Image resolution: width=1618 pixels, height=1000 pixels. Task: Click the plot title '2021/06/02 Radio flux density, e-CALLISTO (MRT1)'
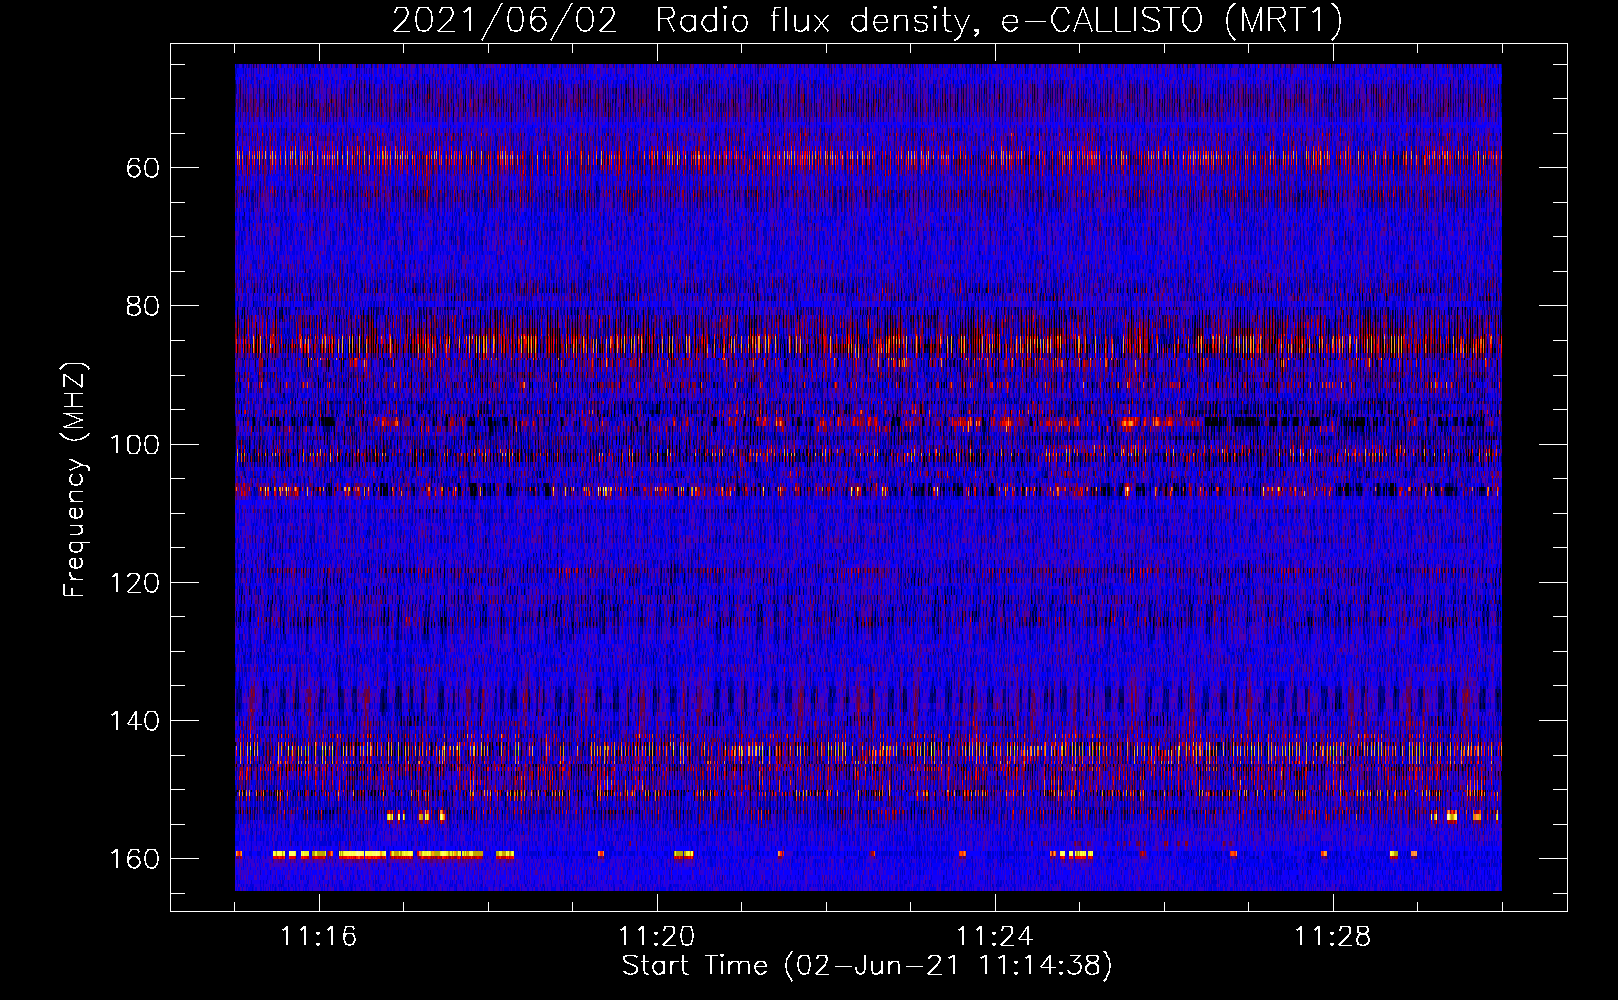867,20
